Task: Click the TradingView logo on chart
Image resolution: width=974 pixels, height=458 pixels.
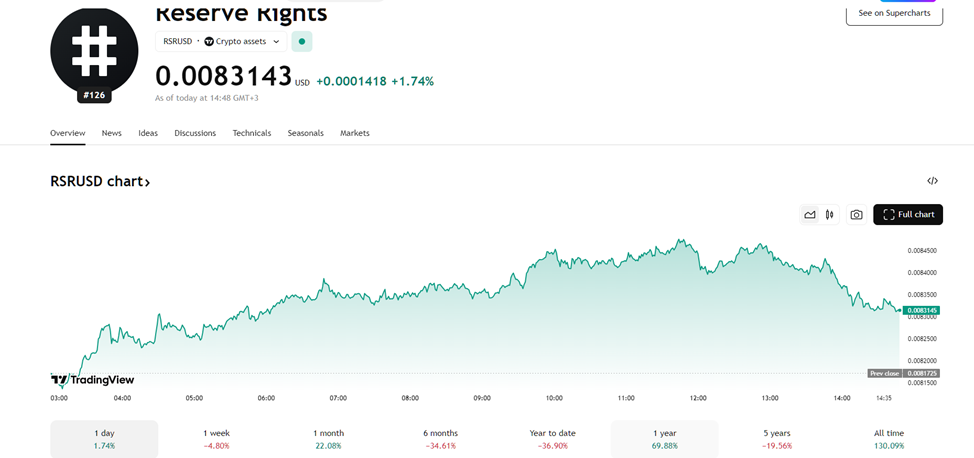Action: (92, 380)
